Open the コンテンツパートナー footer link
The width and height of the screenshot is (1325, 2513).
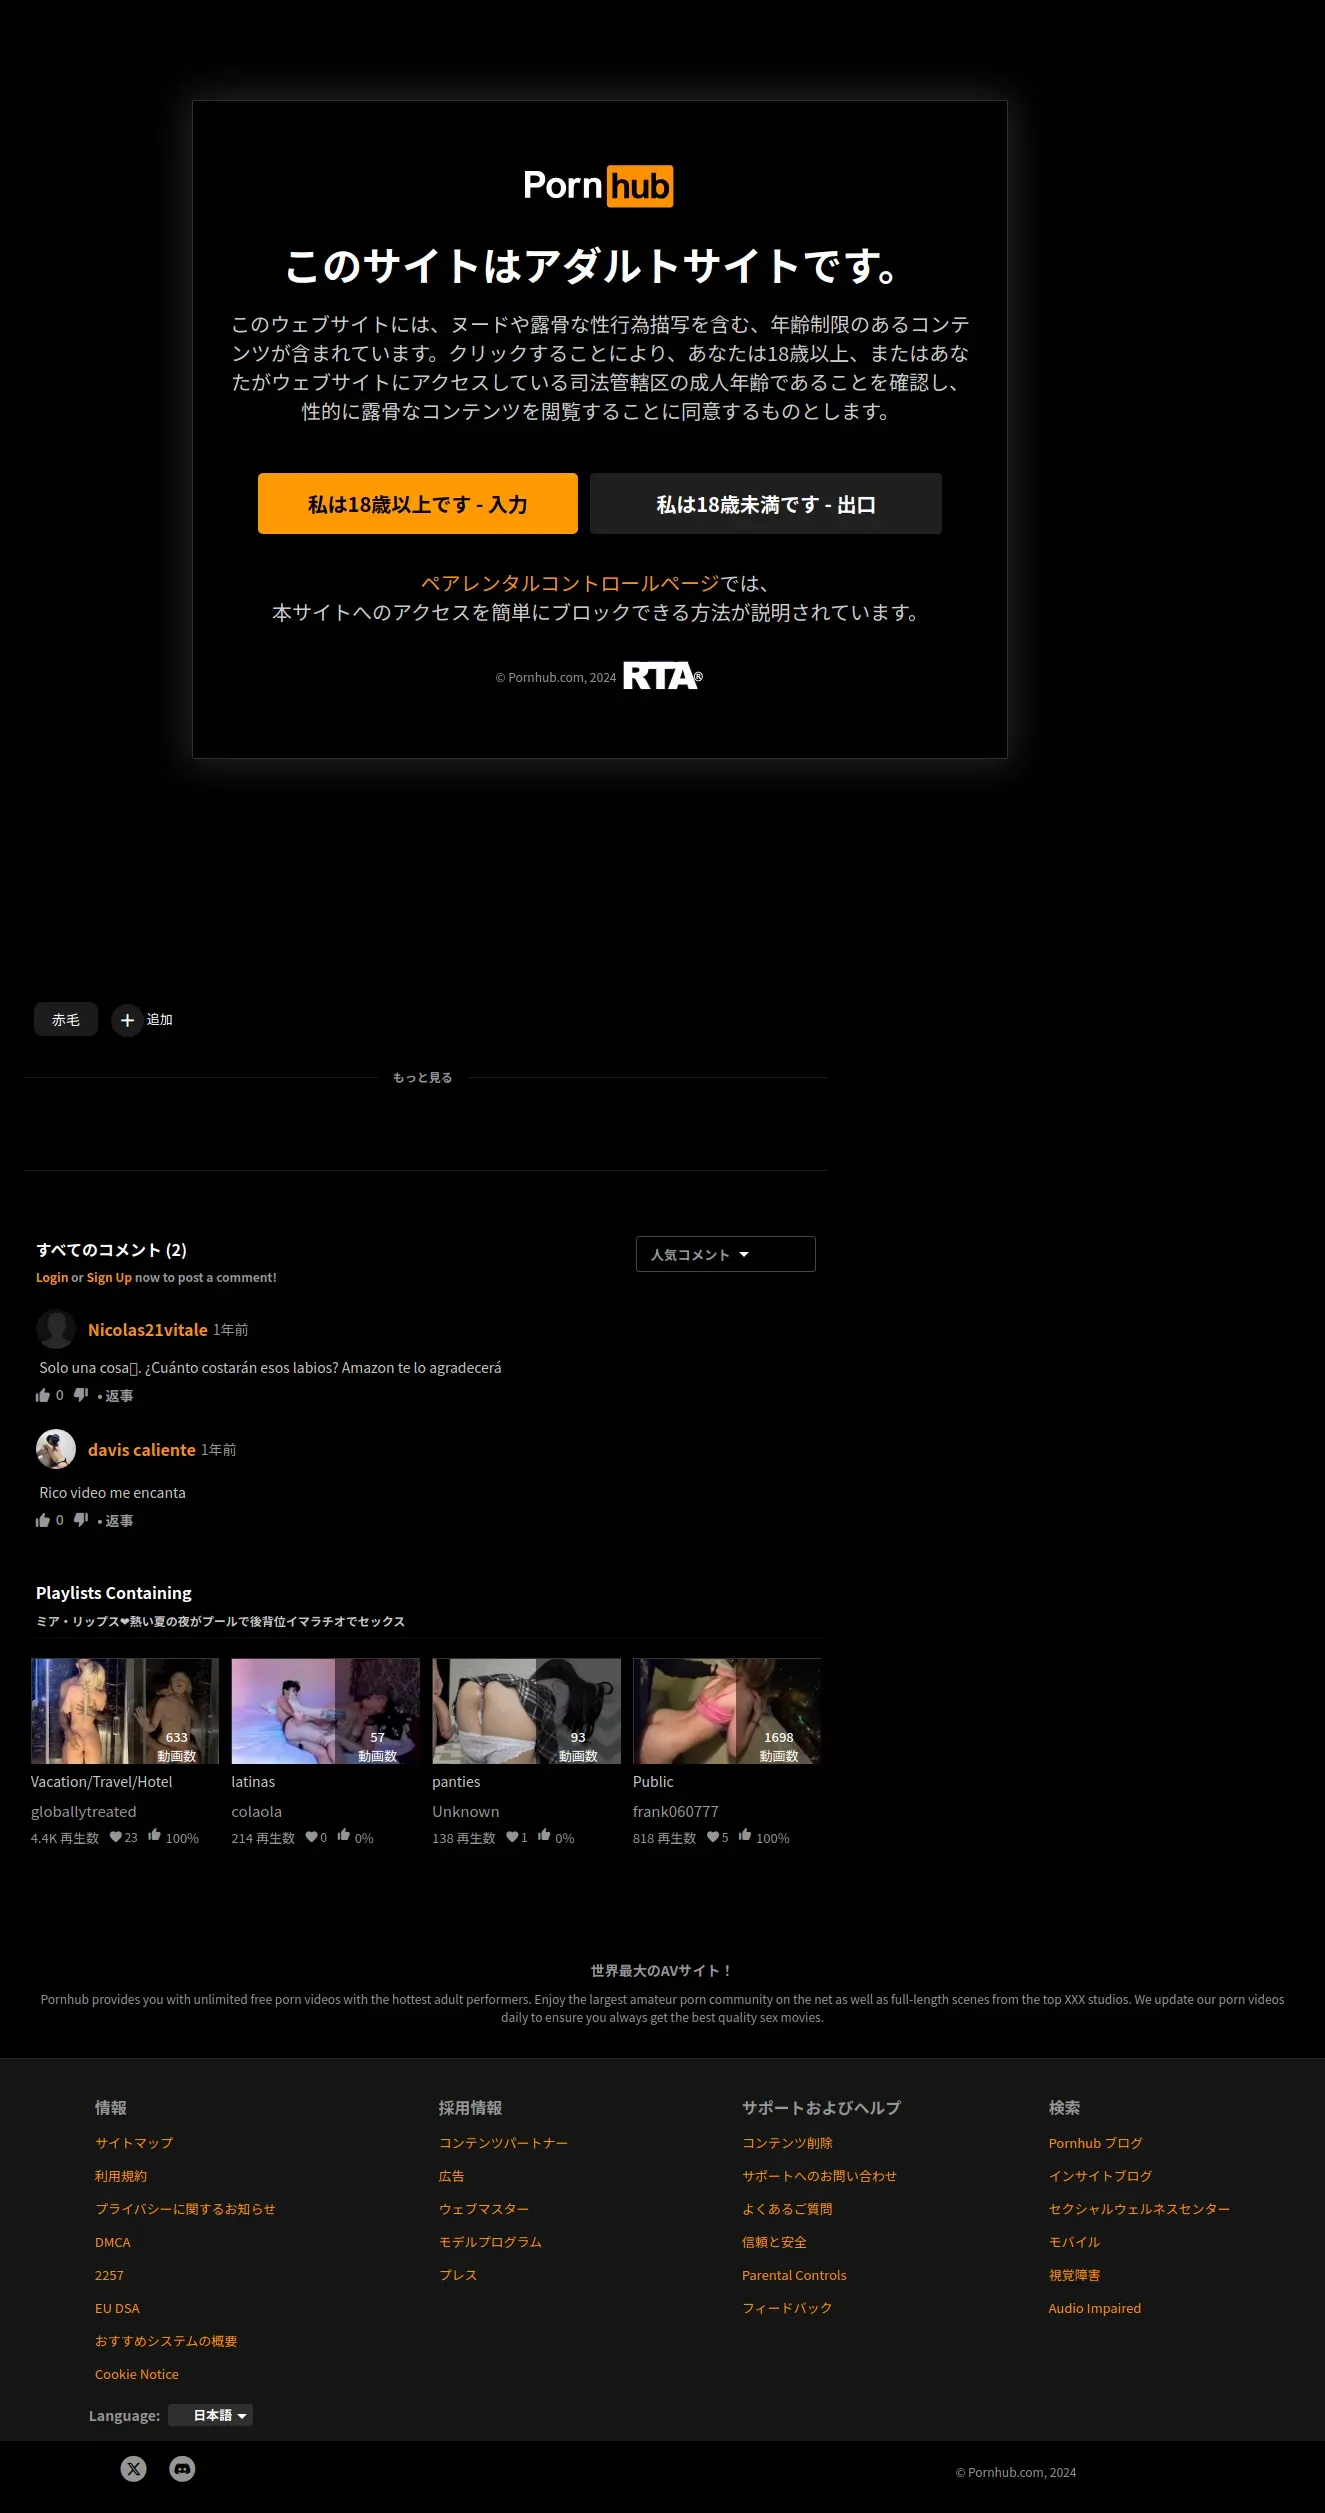[503, 2143]
